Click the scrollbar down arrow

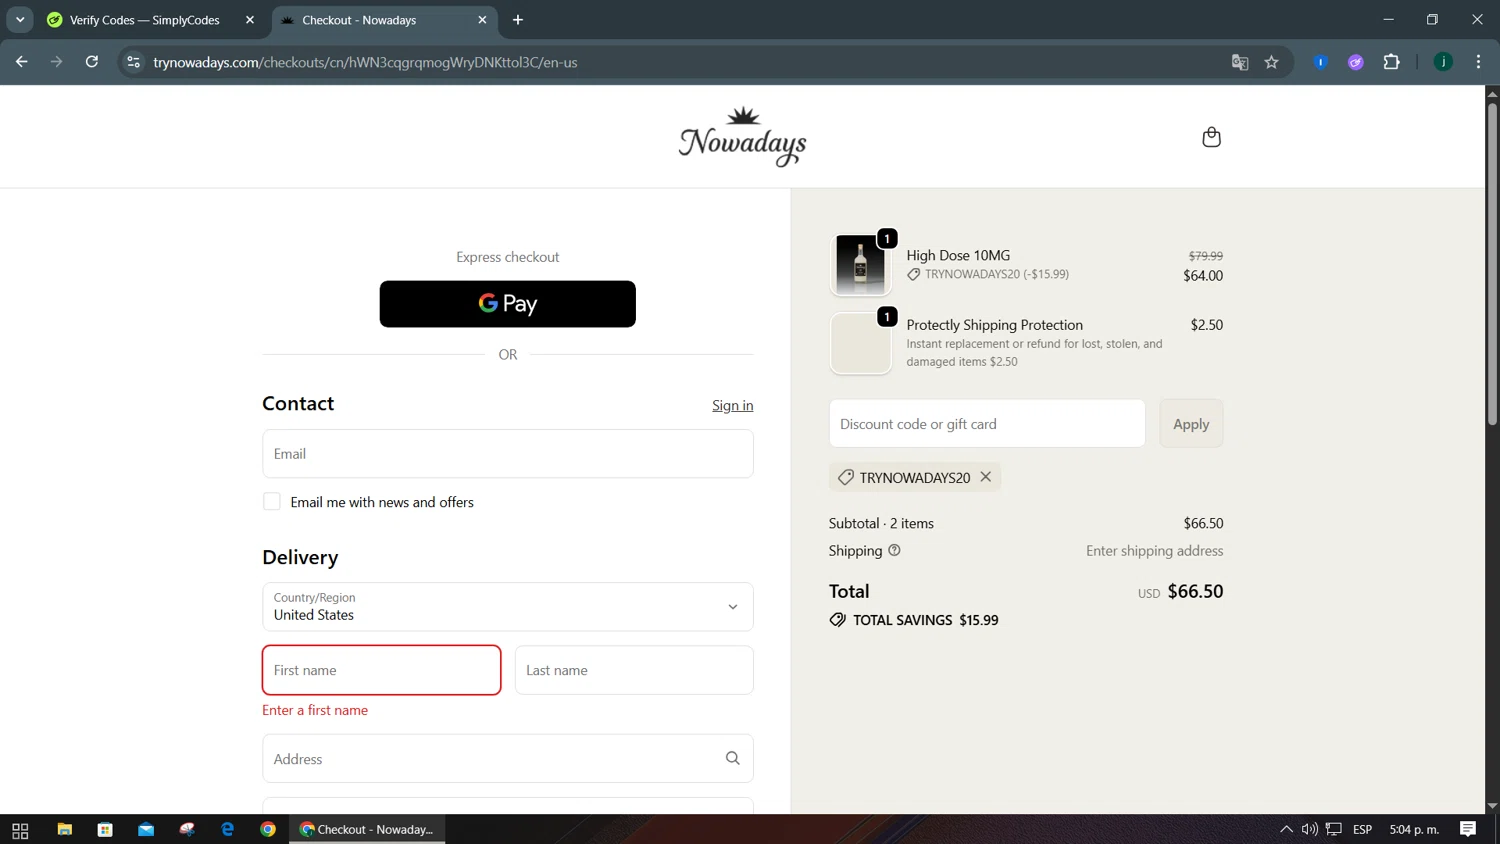pos(1492,806)
